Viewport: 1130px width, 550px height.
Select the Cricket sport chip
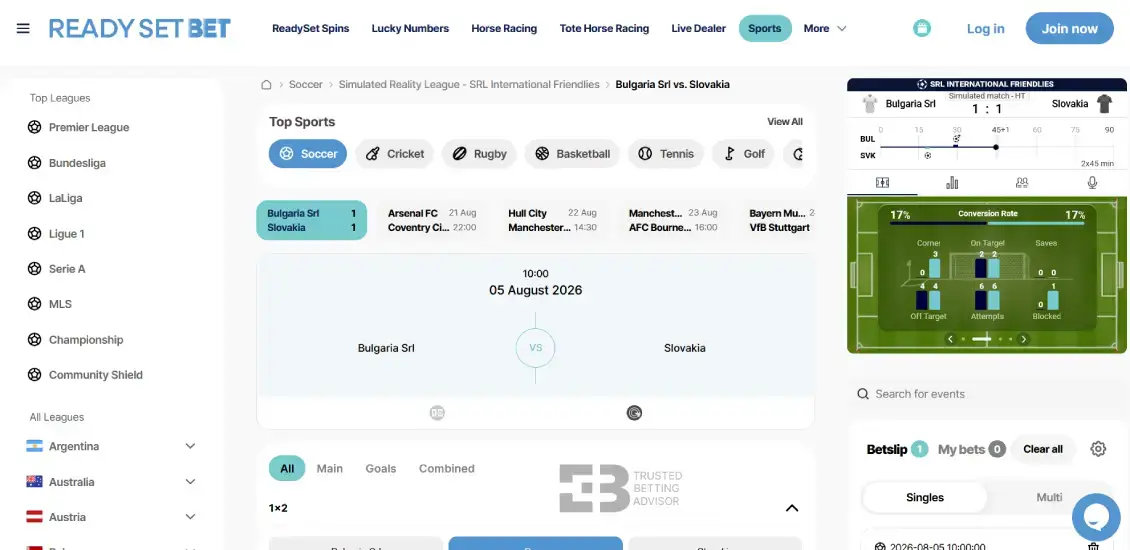tap(394, 154)
